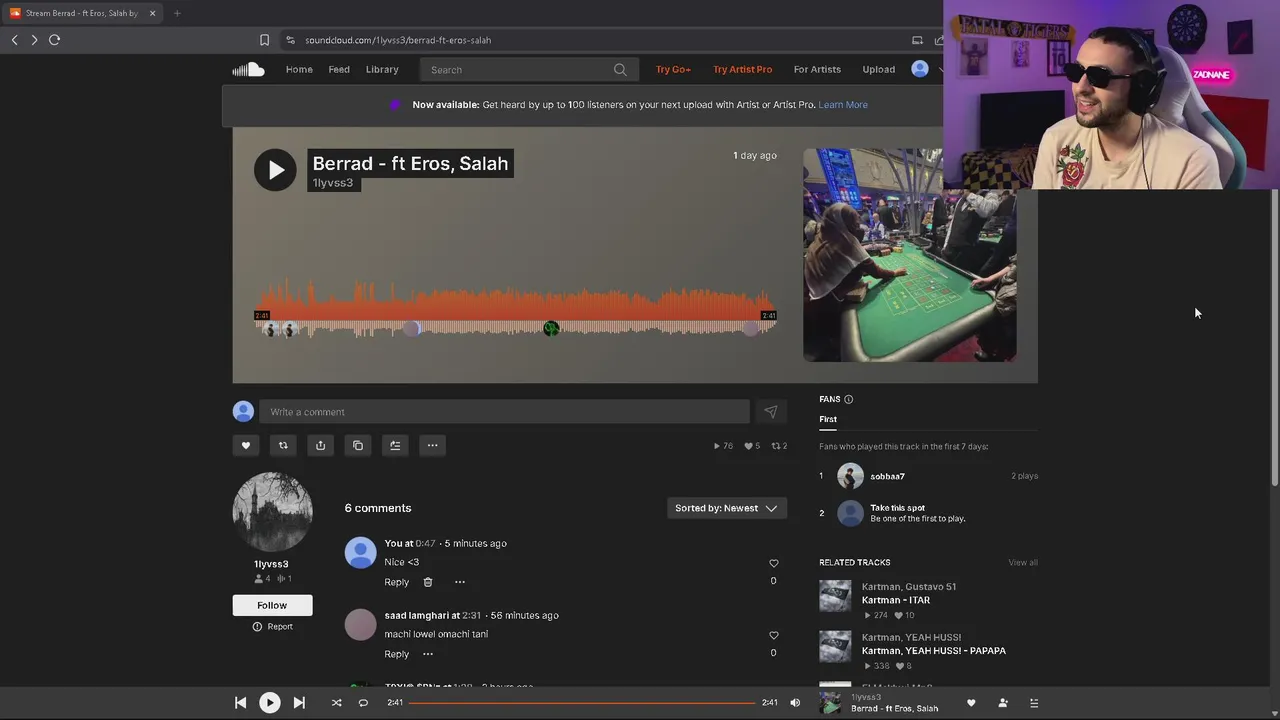This screenshot has height=720, width=1280.
Task: Open related track Kartman - ITAR
Action: point(896,600)
